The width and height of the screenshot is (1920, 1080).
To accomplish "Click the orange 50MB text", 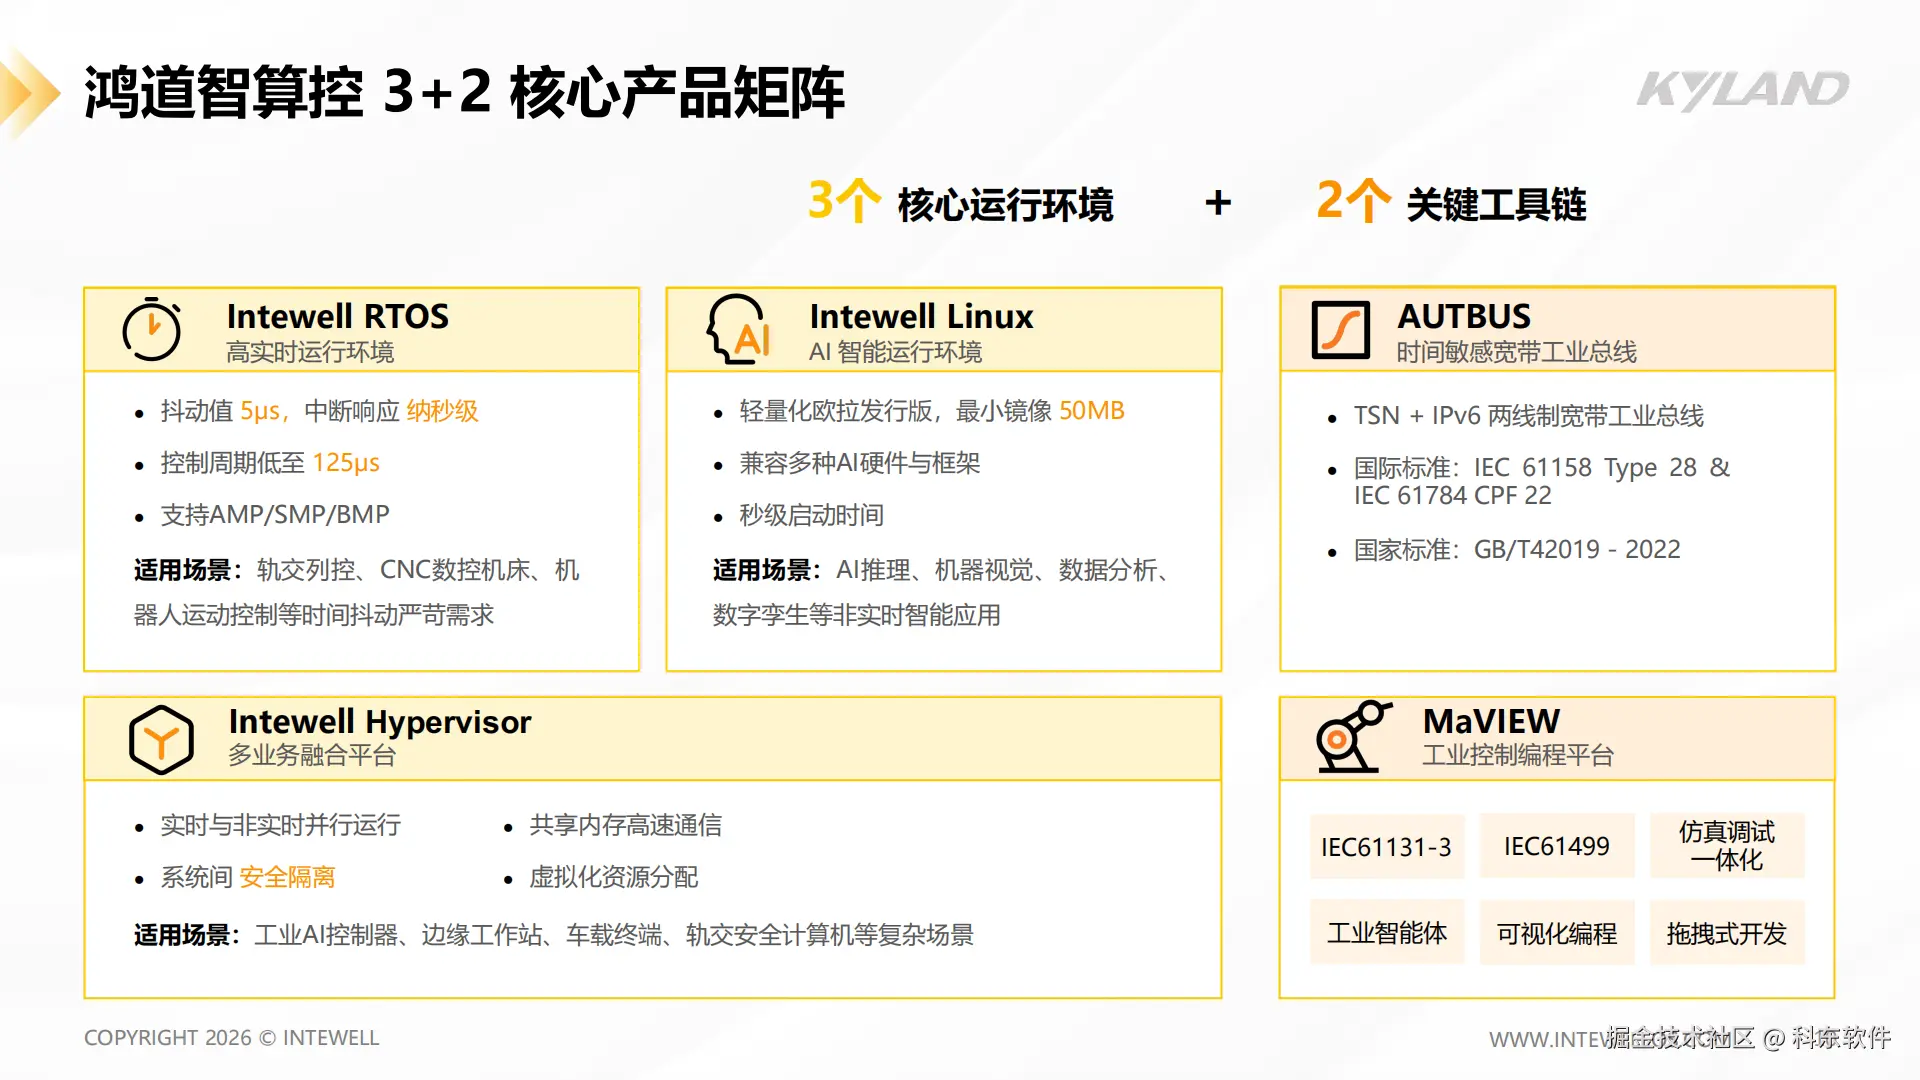I will 1092,411.
